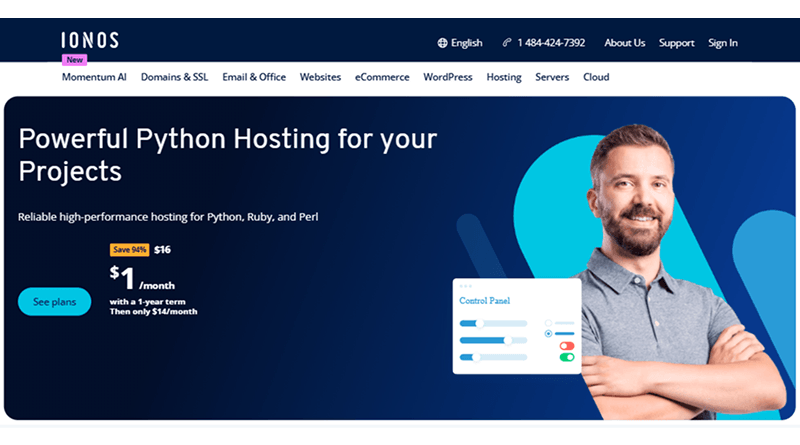Open the Email & Office menu
Screen dimensions: 800x445
point(254,77)
